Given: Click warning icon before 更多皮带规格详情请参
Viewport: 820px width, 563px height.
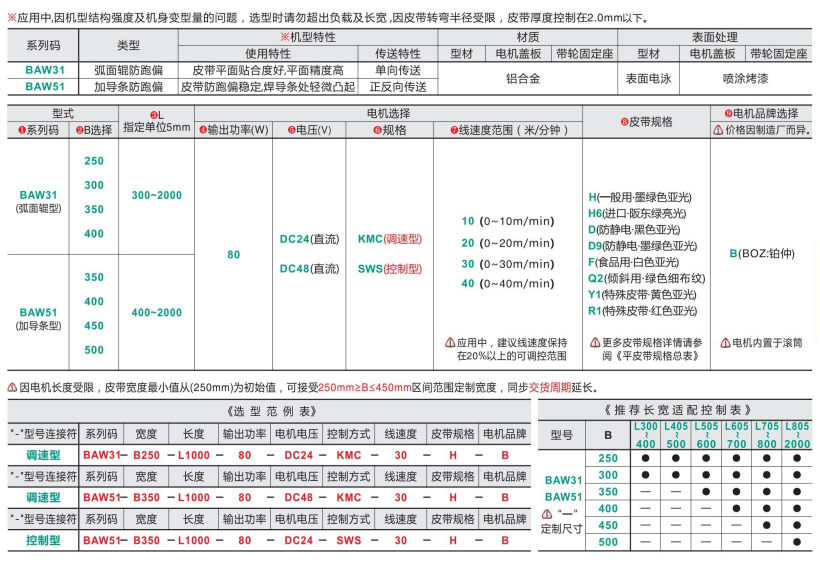Looking at the screenshot, I should (x=595, y=342).
